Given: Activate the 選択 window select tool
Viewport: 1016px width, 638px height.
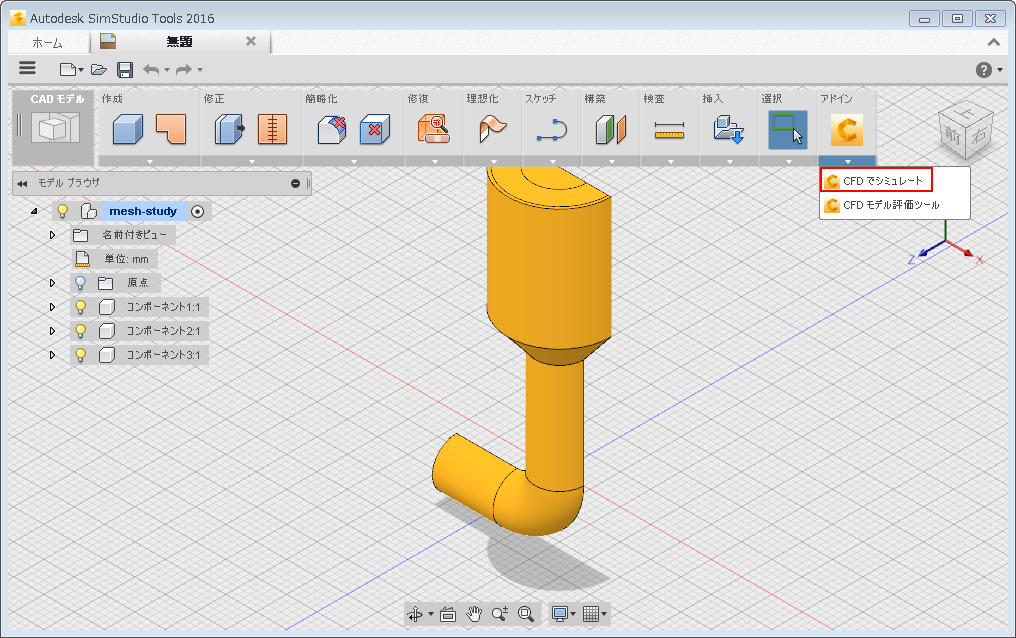Looking at the screenshot, I should pos(788,130).
